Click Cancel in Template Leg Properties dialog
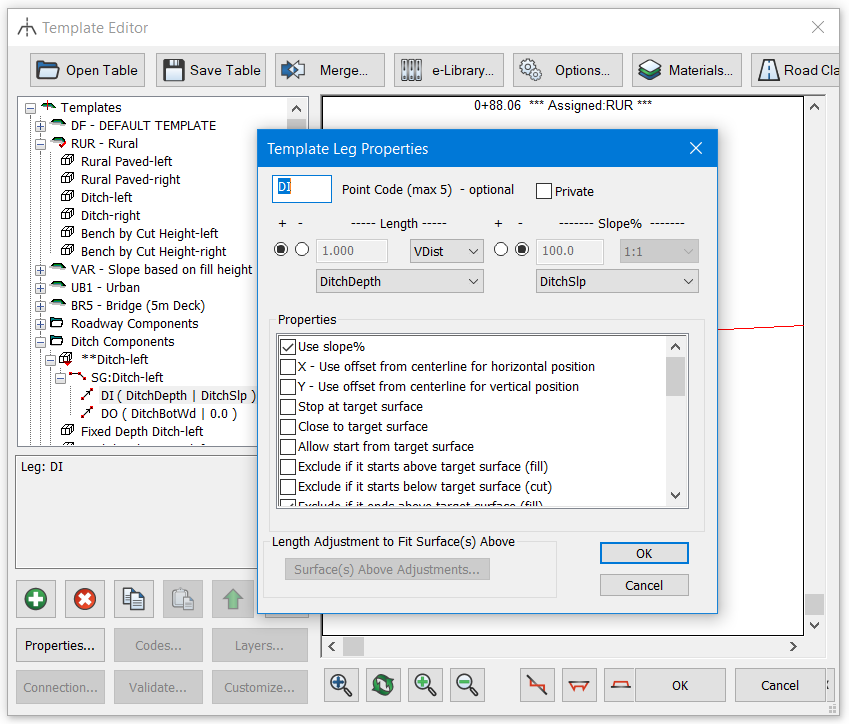The width and height of the screenshot is (849, 724). pos(644,585)
